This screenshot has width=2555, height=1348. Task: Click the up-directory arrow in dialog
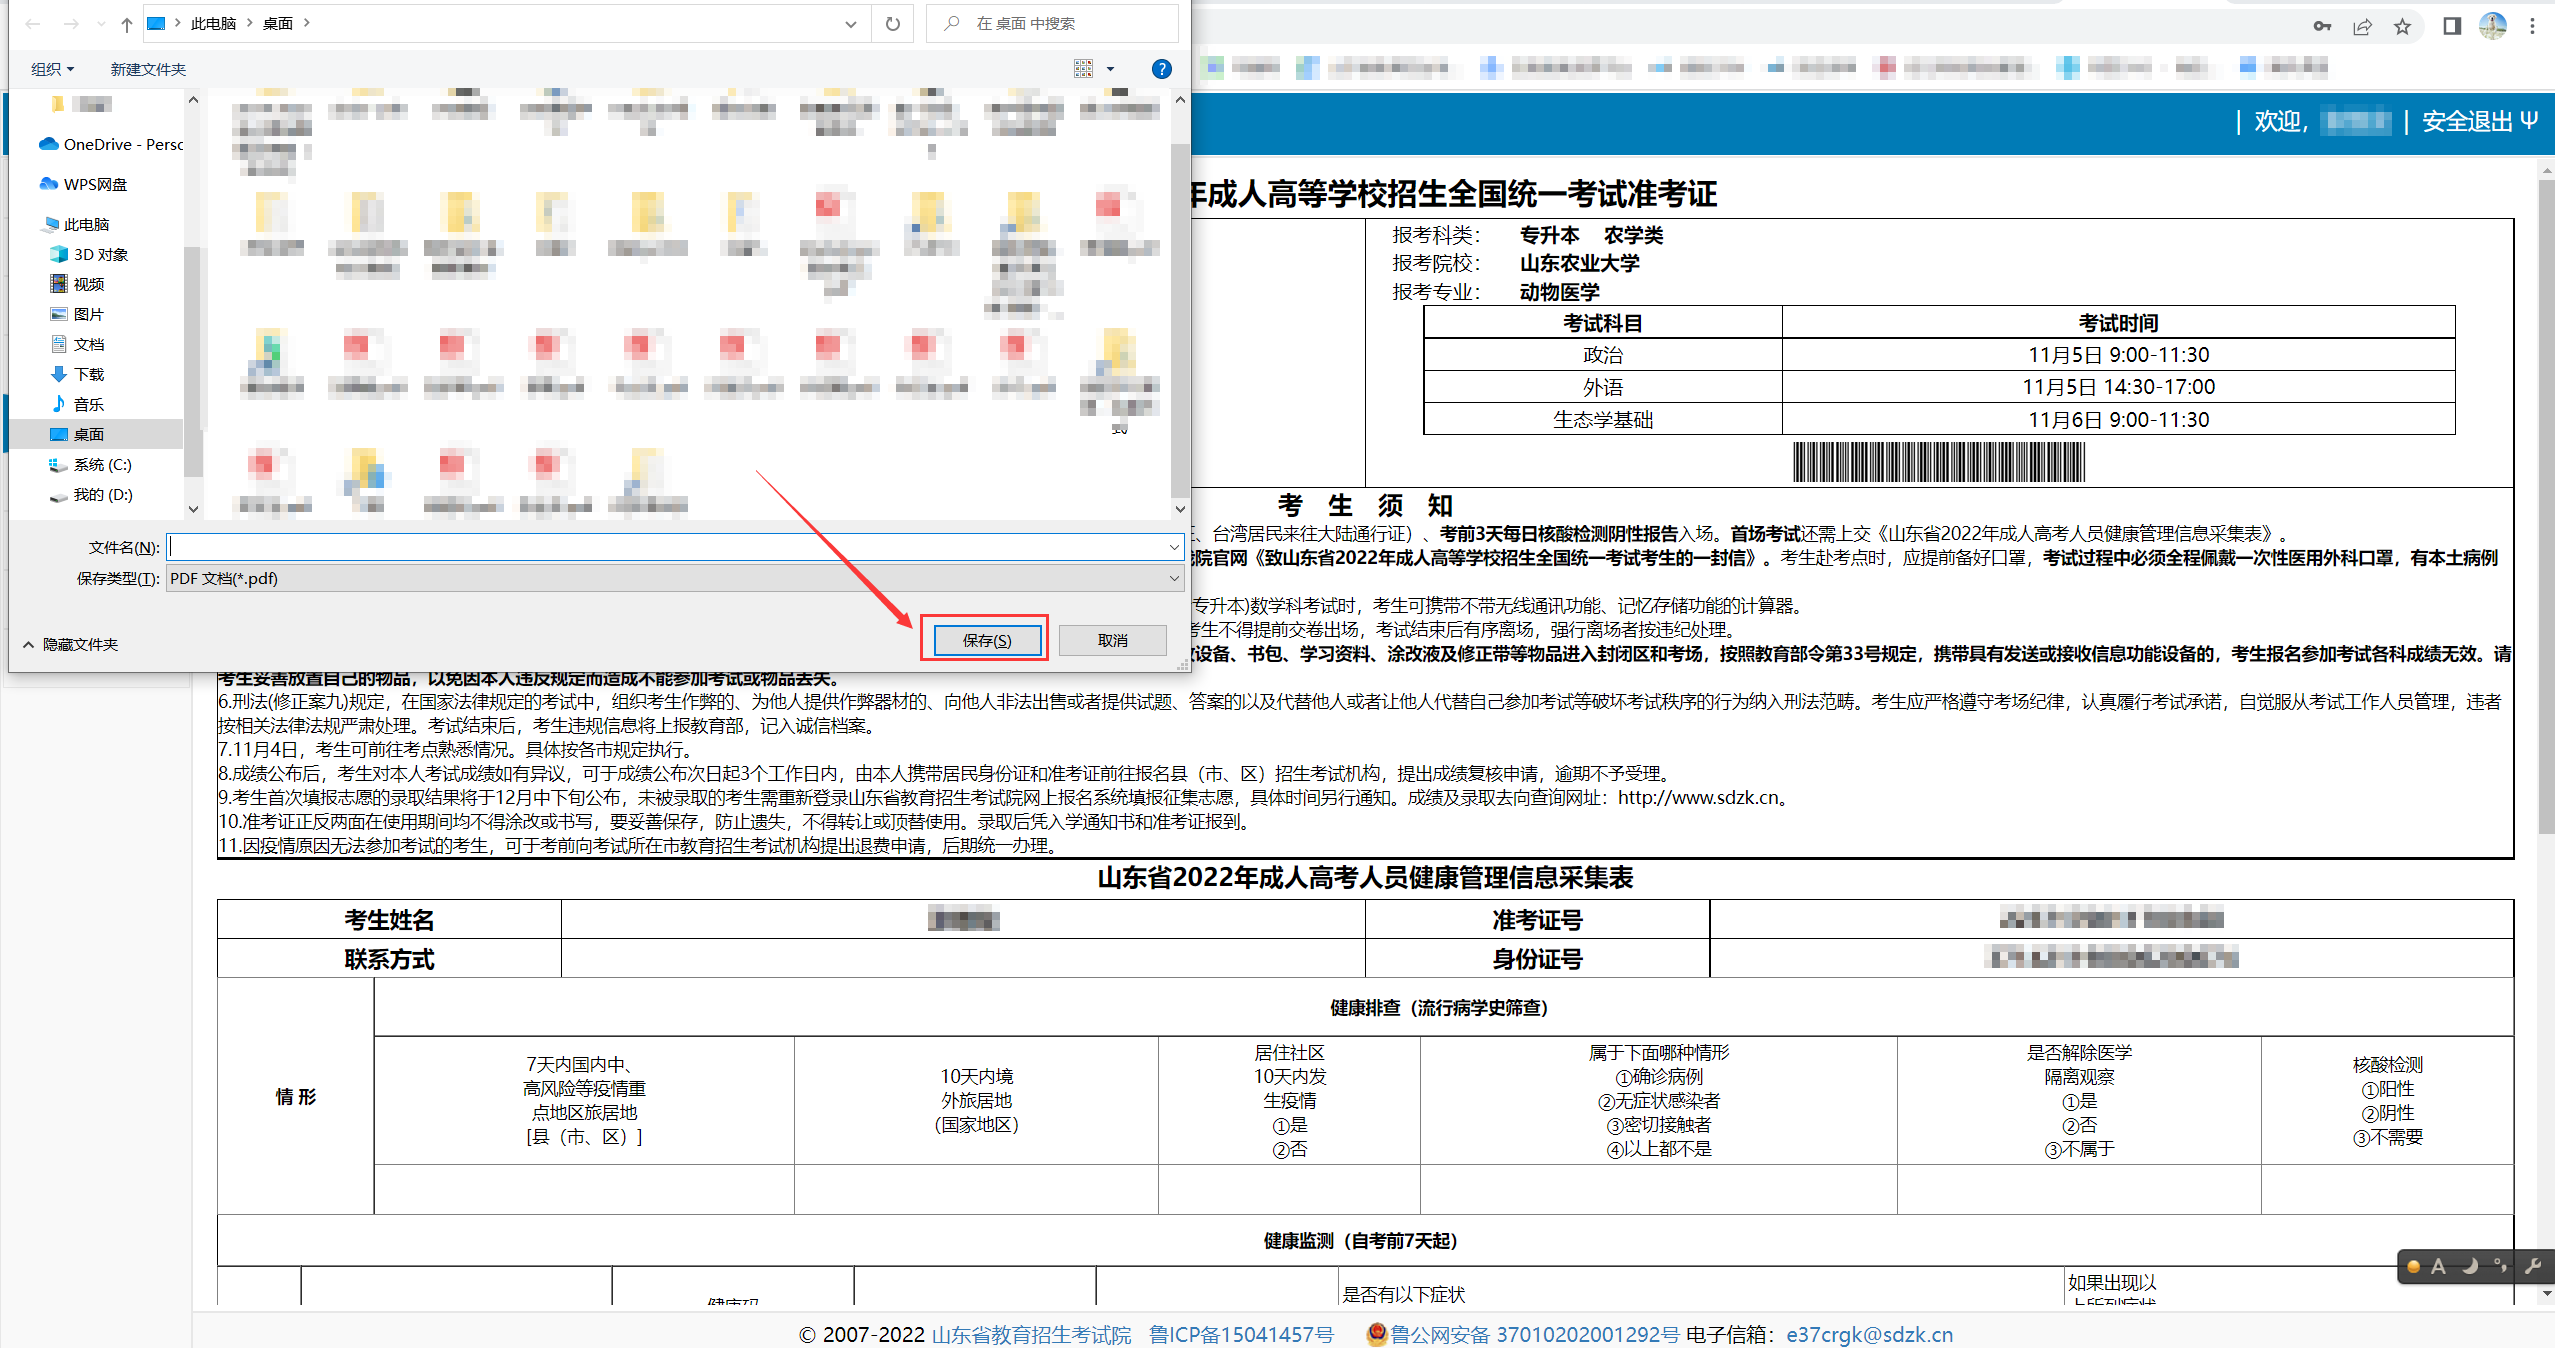pyautogui.click(x=126, y=24)
